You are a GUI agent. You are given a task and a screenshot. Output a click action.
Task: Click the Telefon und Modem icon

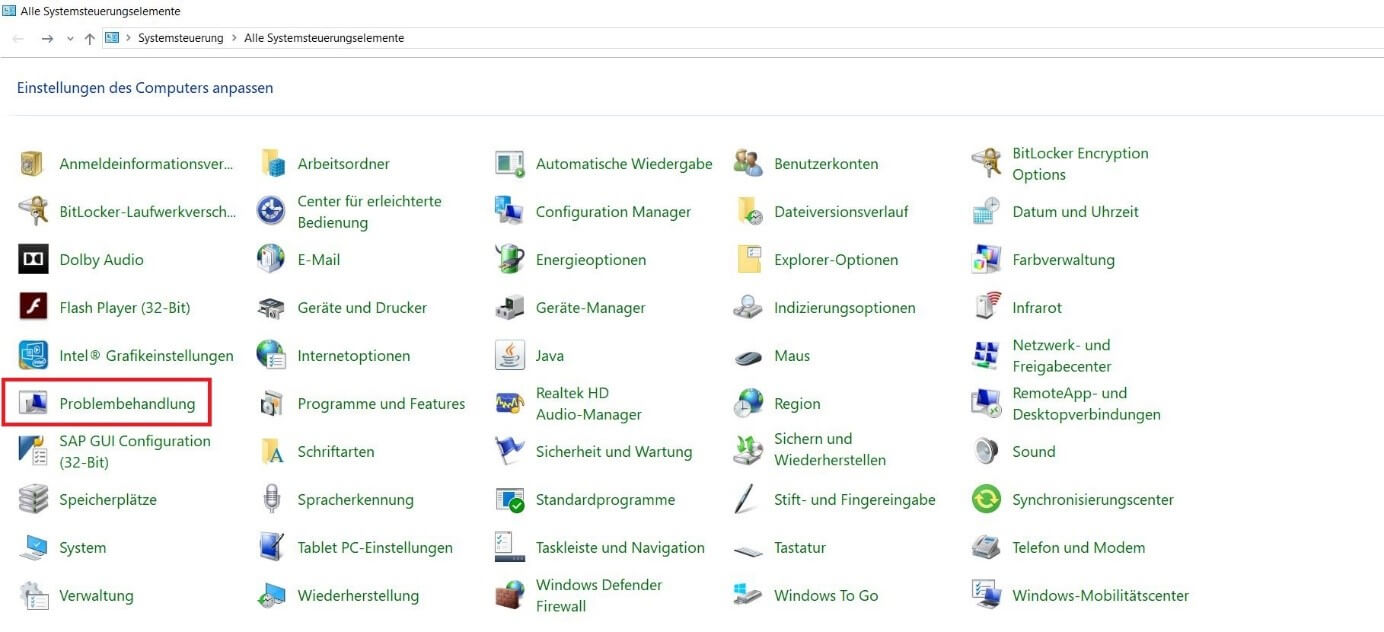pyautogui.click(x=986, y=547)
